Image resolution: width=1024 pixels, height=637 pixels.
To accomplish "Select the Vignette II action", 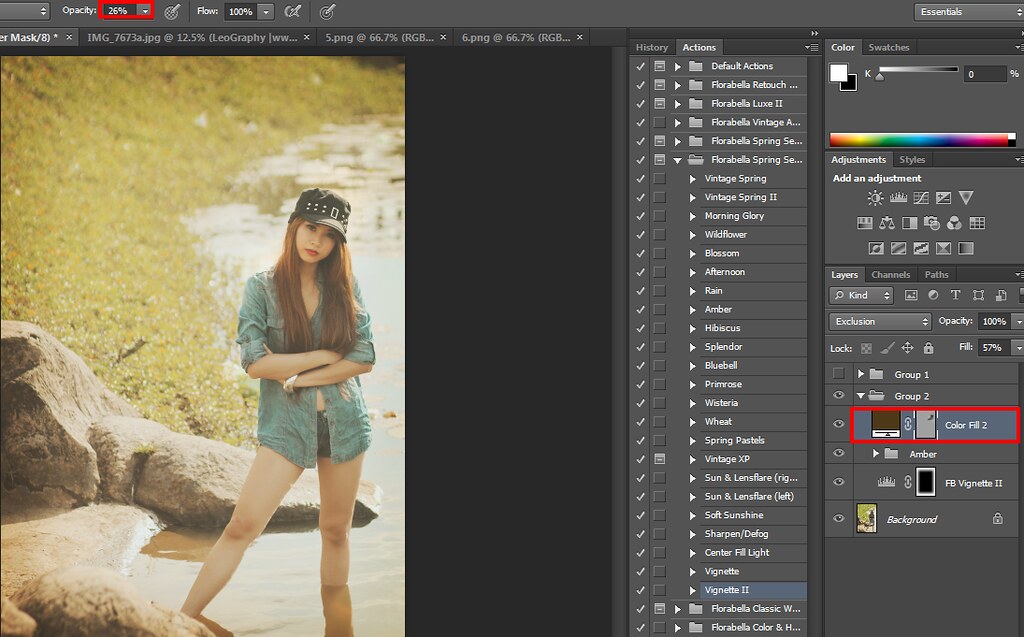I will pyautogui.click(x=727, y=590).
